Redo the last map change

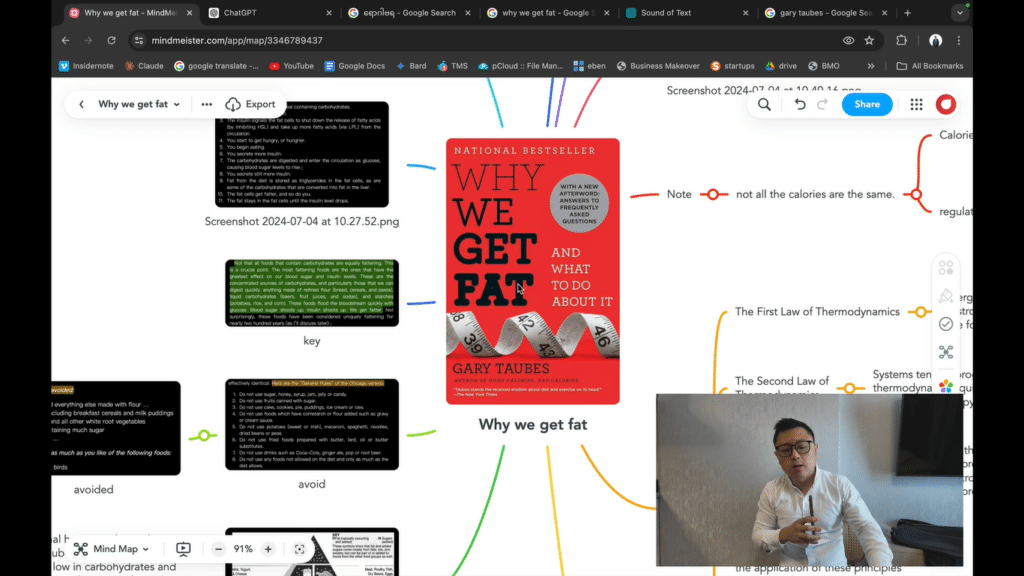coord(822,104)
